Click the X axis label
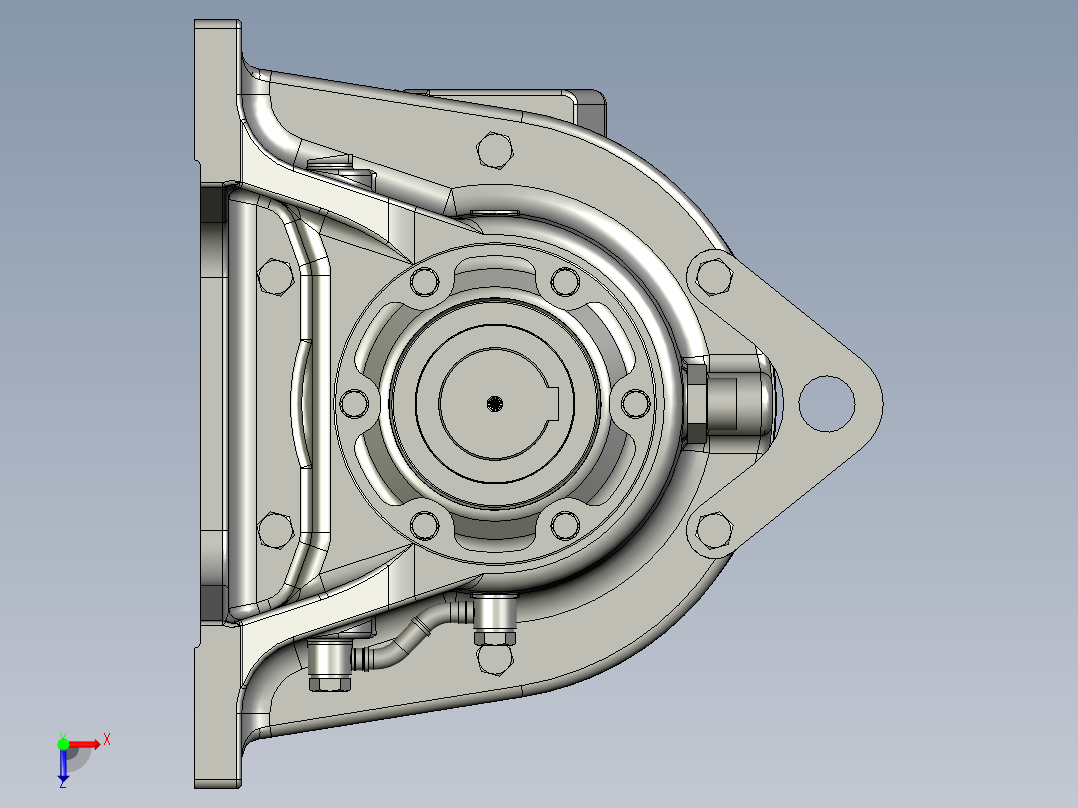1078x808 pixels. point(108,740)
